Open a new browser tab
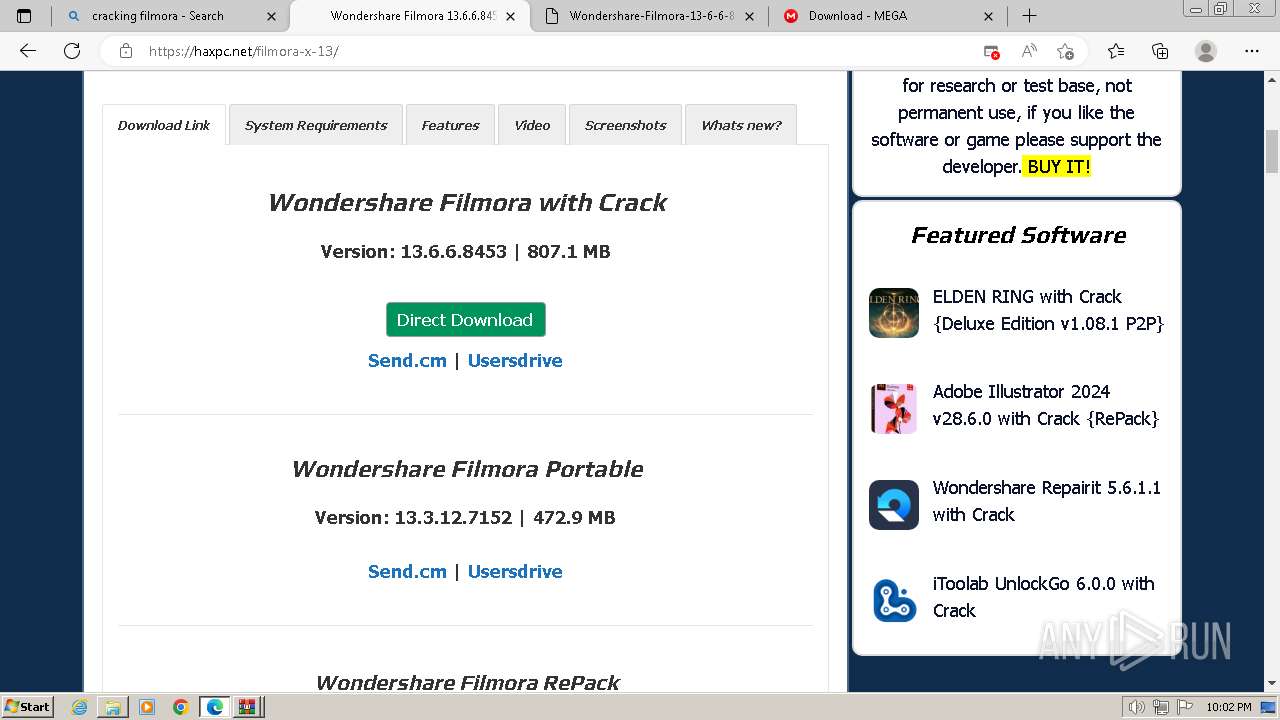Viewport: 1280px width, 720px height. pyautogui.click(x=1029, y=16)
